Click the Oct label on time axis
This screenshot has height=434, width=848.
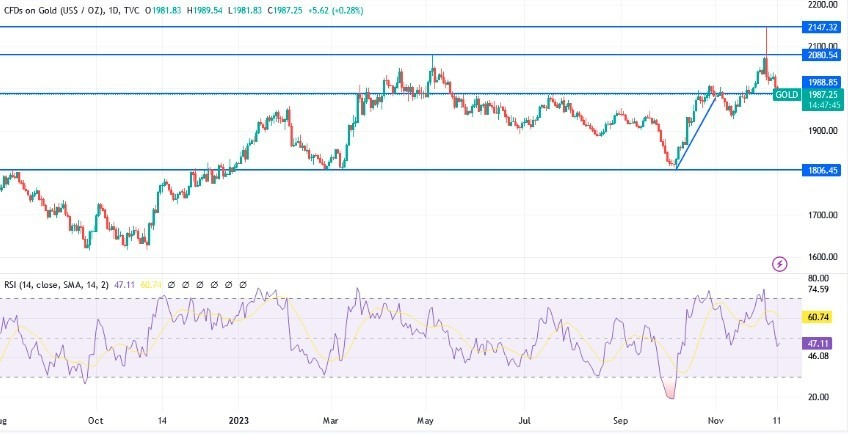95,420
